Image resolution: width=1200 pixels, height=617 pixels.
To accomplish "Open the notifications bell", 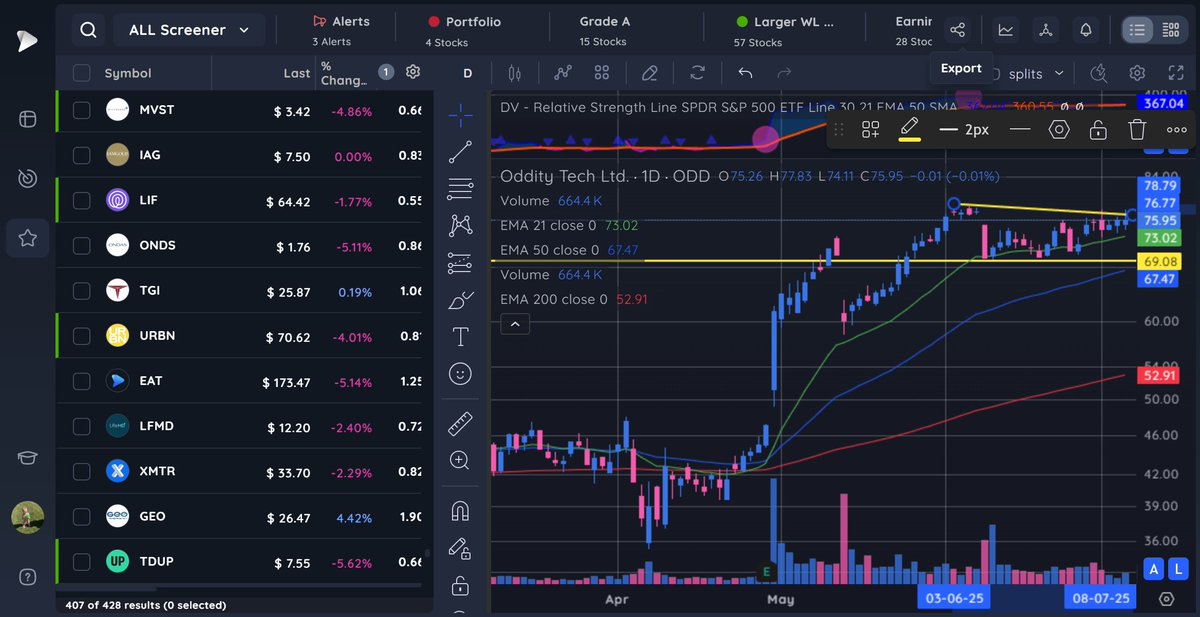I will point(1087,30).
